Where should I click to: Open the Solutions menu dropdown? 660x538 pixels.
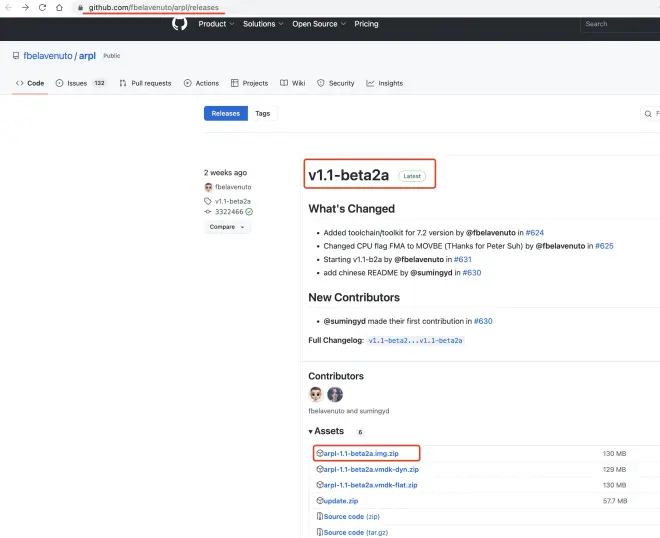click(x=263, y=24)
